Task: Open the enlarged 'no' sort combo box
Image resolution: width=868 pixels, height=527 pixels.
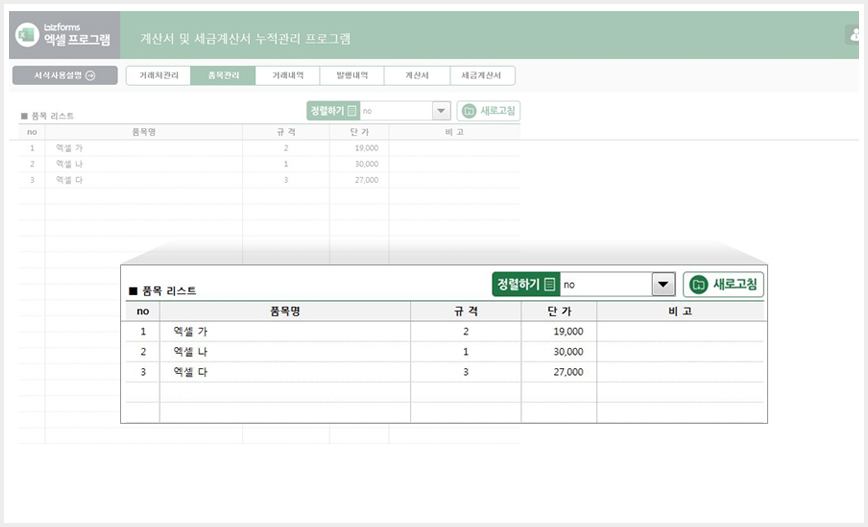Action: tap(617, 285)
